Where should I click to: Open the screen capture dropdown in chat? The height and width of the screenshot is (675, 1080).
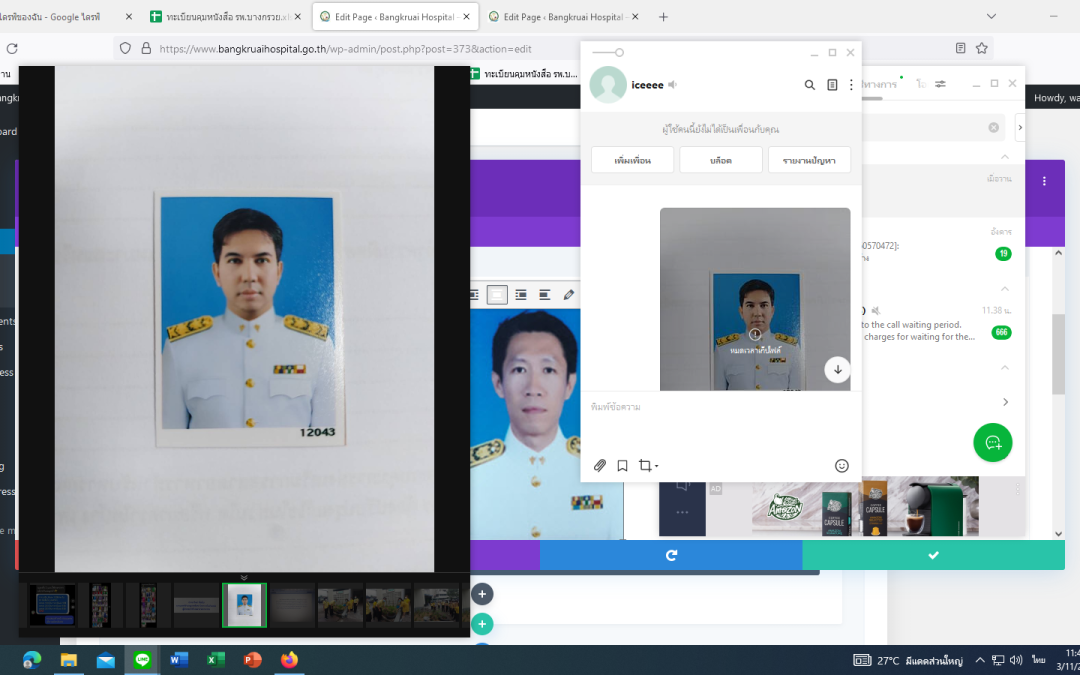click(x=649, y=465)
